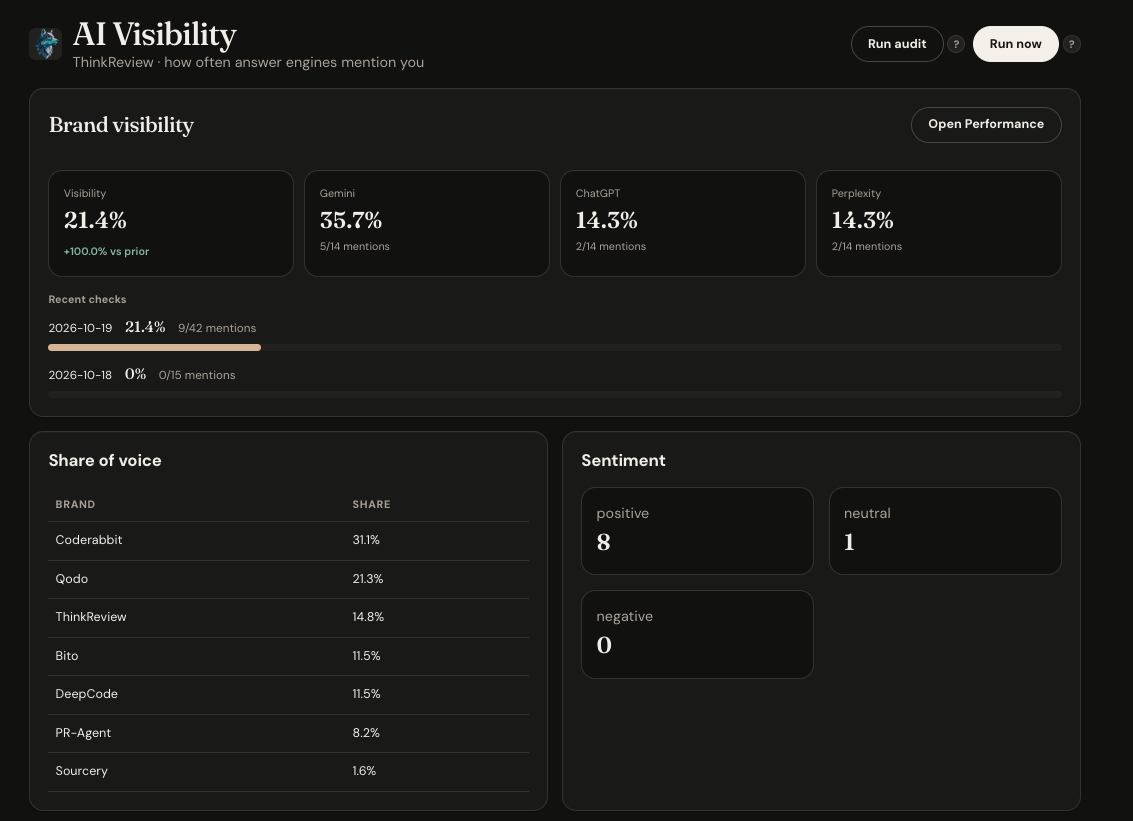Click the 2026-10-18 check date
This screenshot has width=1133, height=821.
(80, 375)
